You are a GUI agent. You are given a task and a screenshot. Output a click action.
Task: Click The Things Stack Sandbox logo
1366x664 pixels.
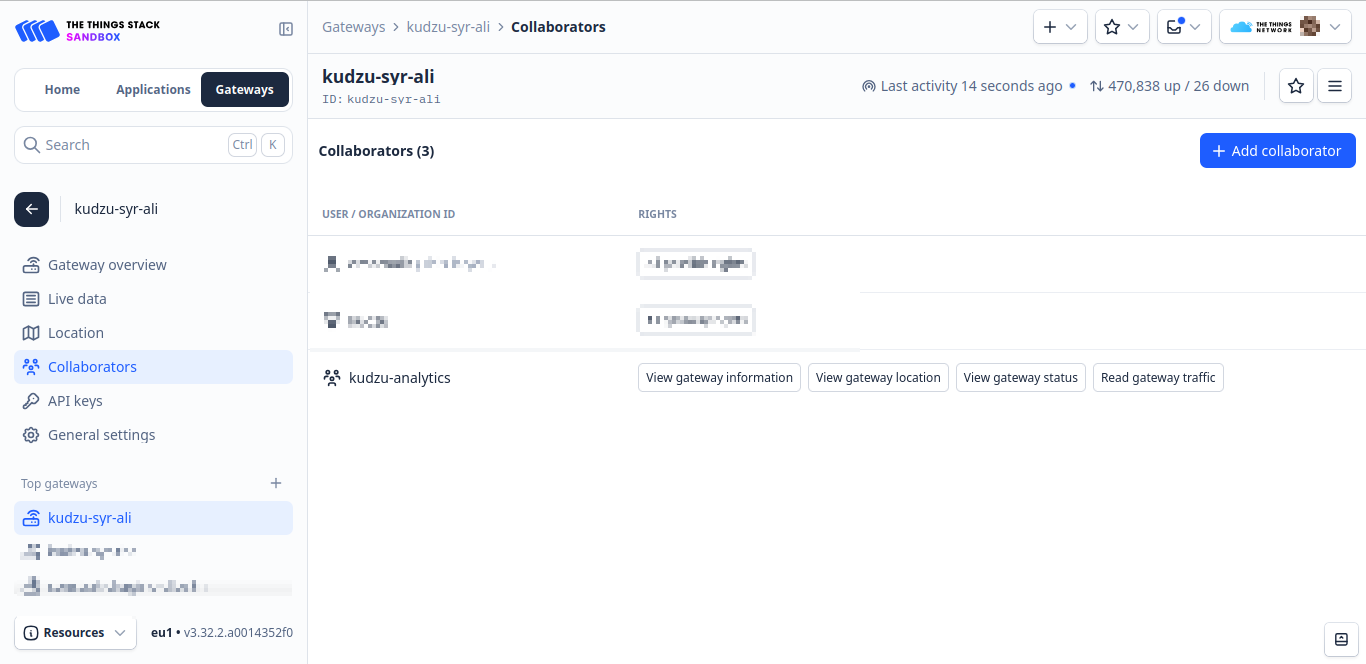click(x=87, y=30)
